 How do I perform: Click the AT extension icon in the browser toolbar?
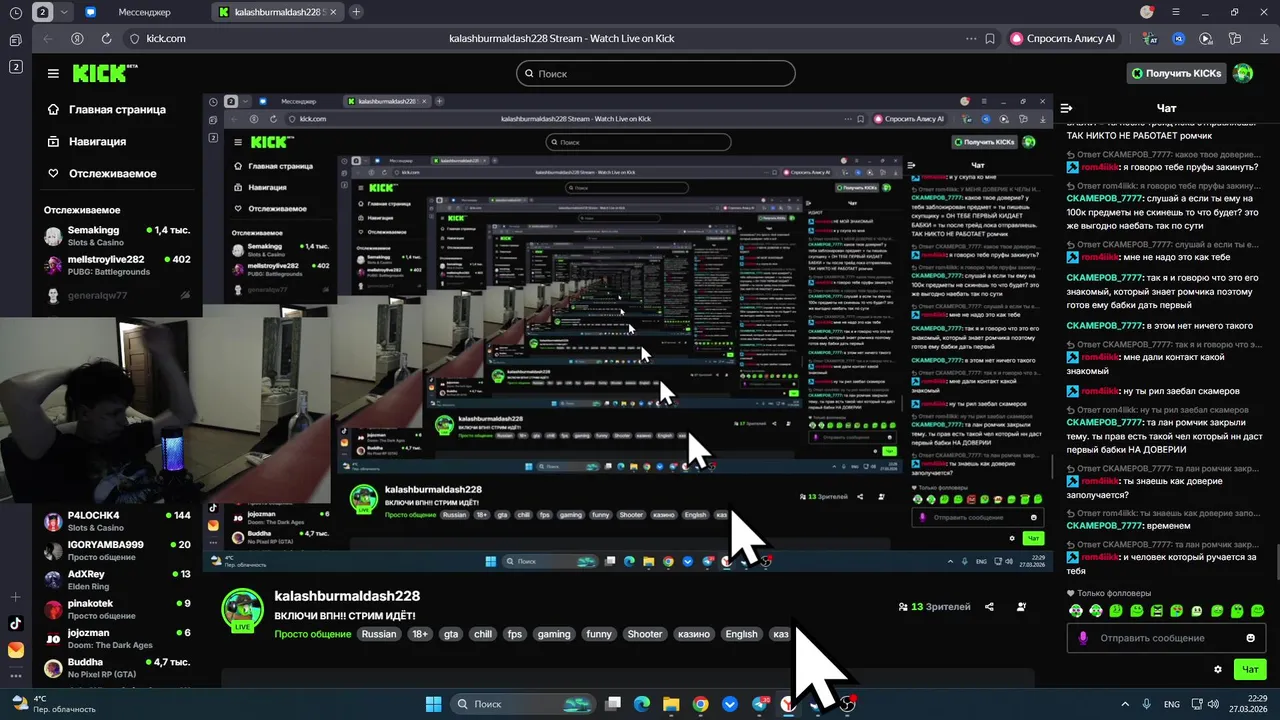click(1151, 38)
